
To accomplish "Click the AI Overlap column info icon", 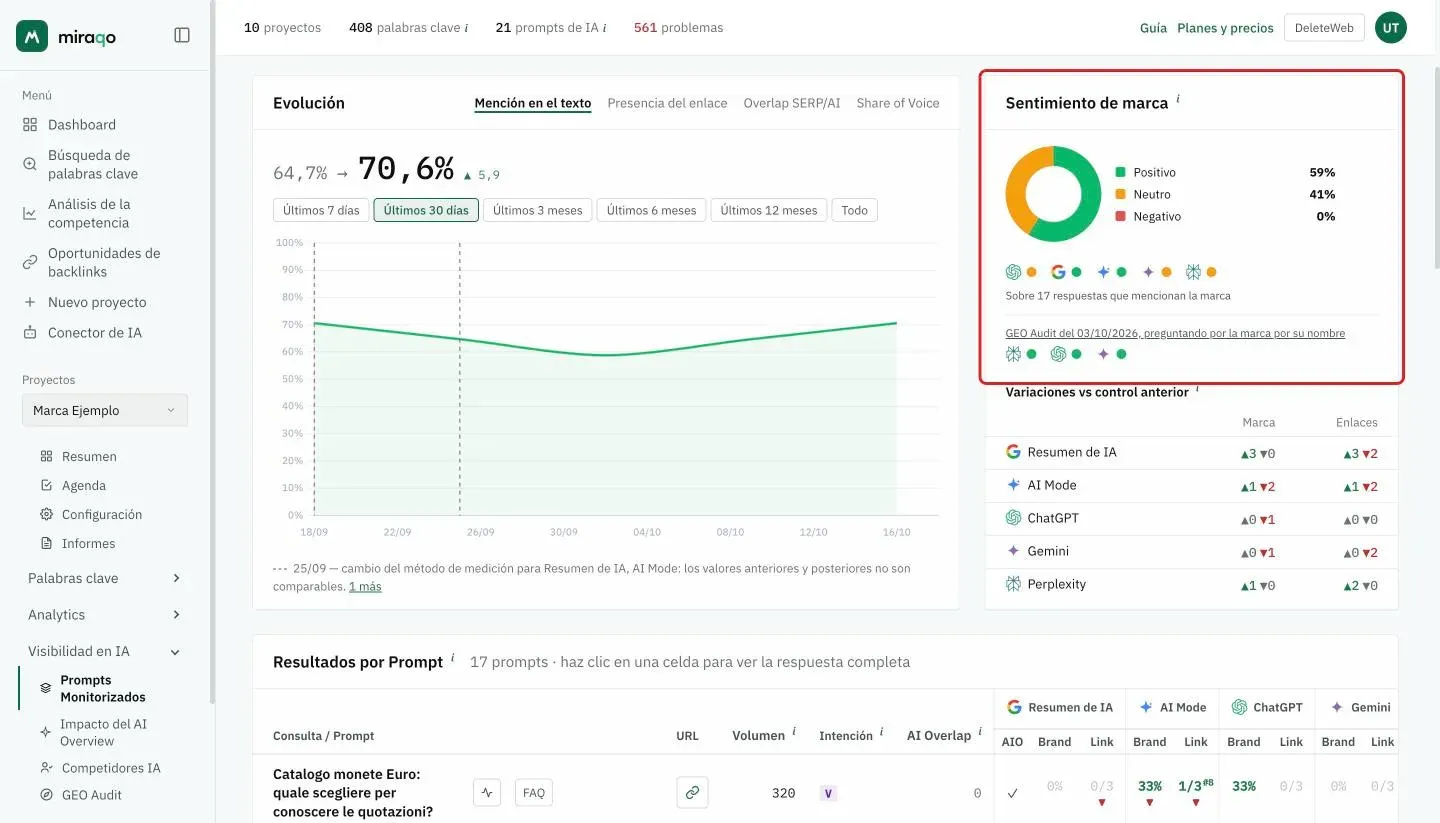I will [x=980, y=732].
